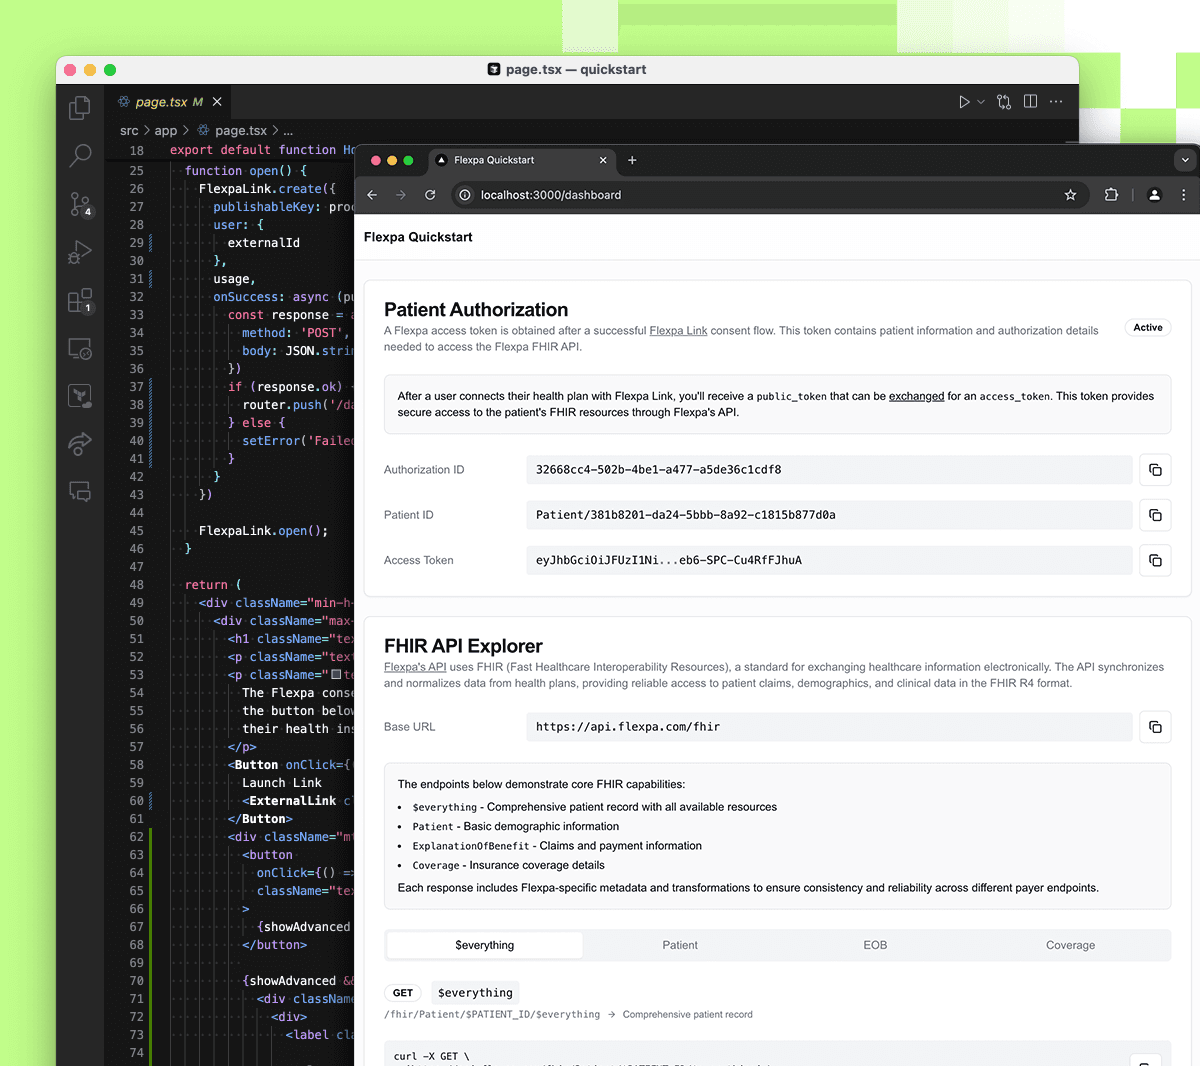Click line number 48 in the editor gutter
This screenshot has width=1200, height=1066.
point(136,585)
